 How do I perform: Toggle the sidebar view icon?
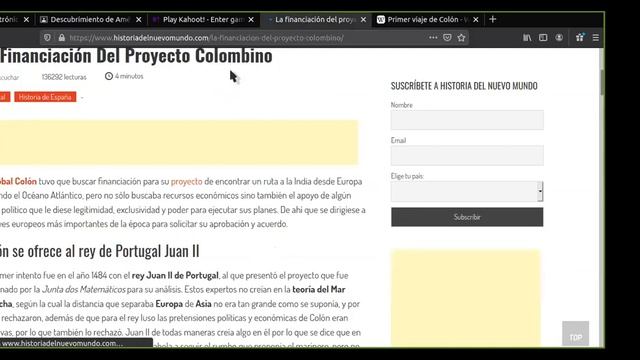[543, 38]
